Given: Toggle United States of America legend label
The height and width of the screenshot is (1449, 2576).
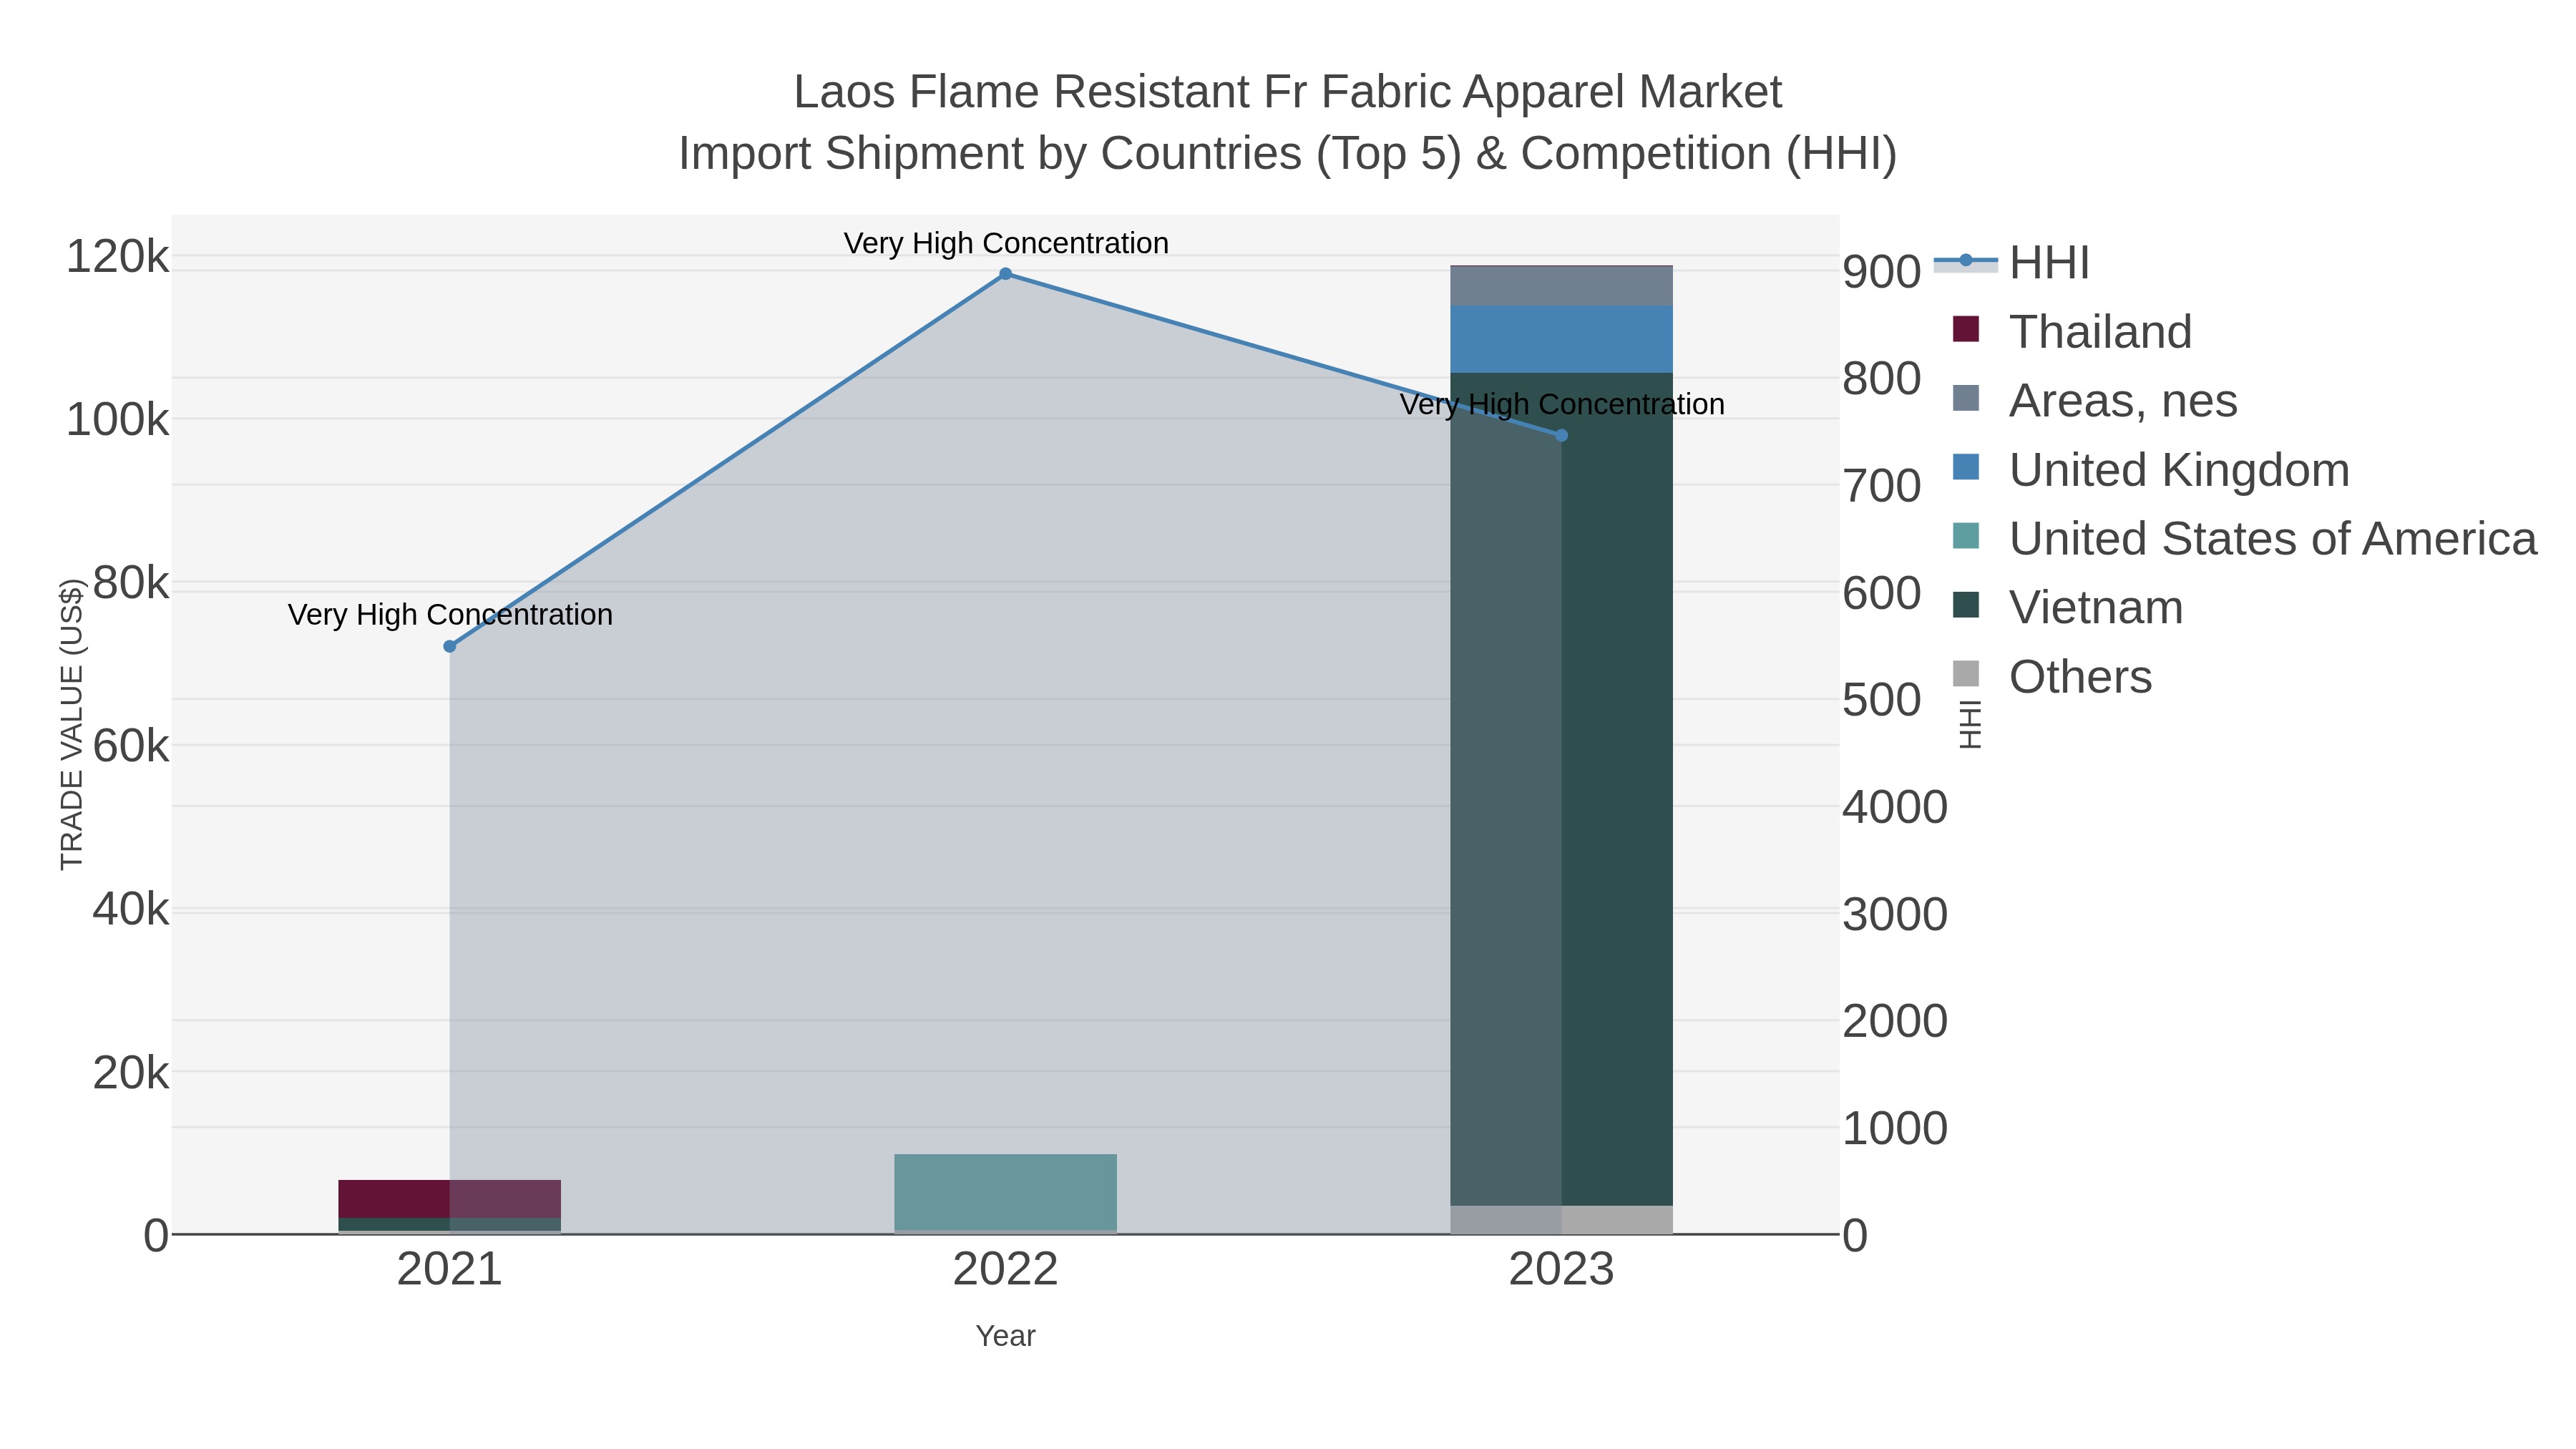Looking at the screenshot, I should 2273,539.
